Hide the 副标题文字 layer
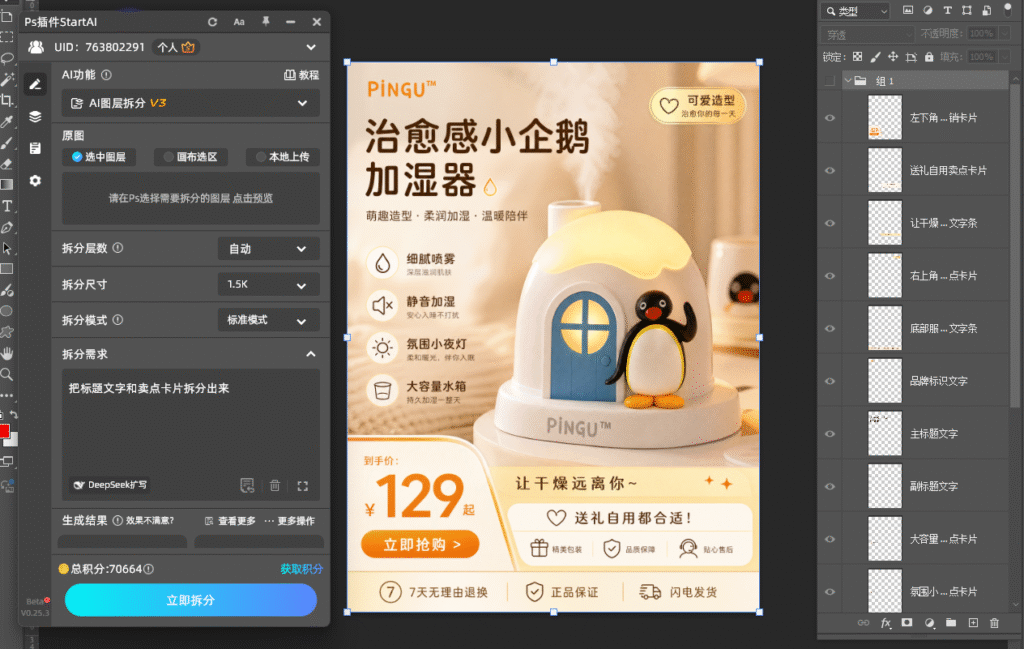The height and width of the screenshot is (649, 1024). [x=830, y=486]
